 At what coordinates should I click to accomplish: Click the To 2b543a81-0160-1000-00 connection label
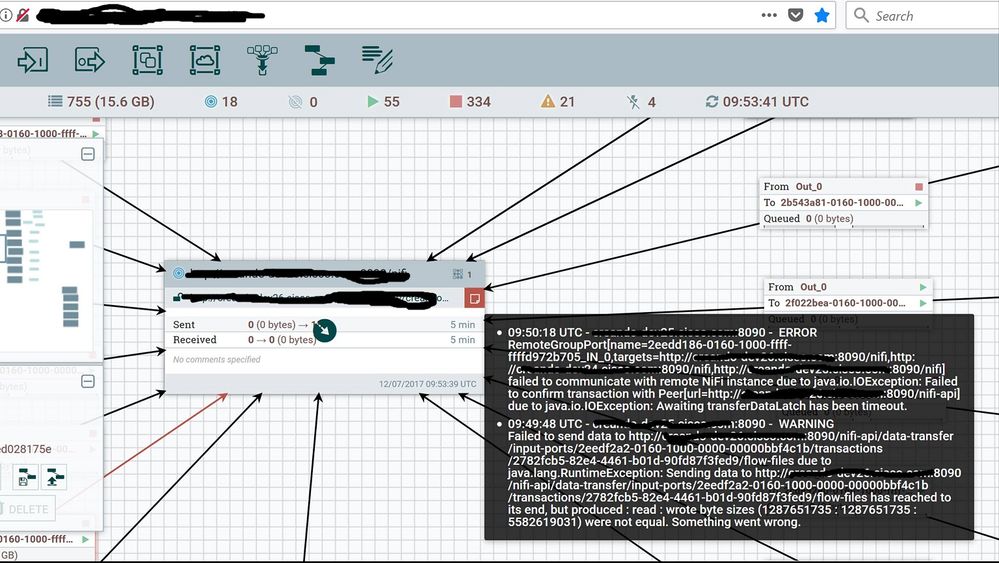tap(833, 203)
